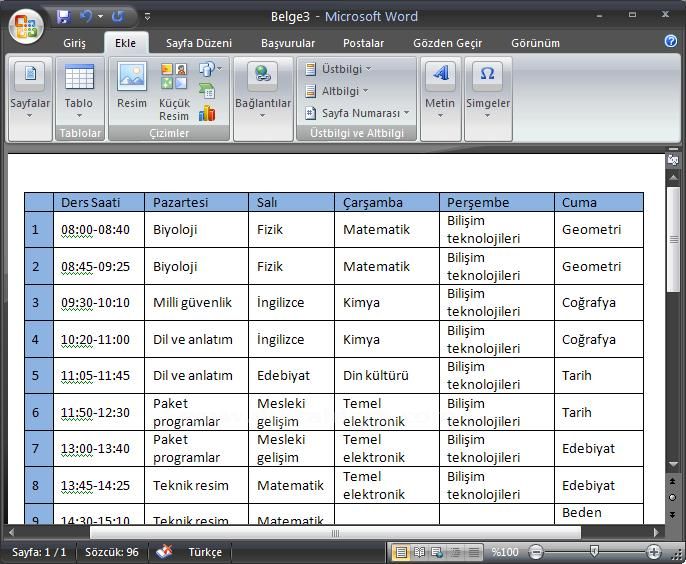Click the Salı header cell

click(291, 202)
